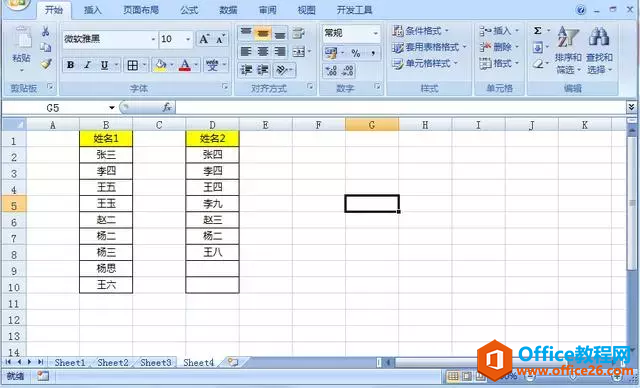Switch to the 页面布局 (Page Layout) tab
Viewport: 640px width, 388px height.
coord(141,10)
